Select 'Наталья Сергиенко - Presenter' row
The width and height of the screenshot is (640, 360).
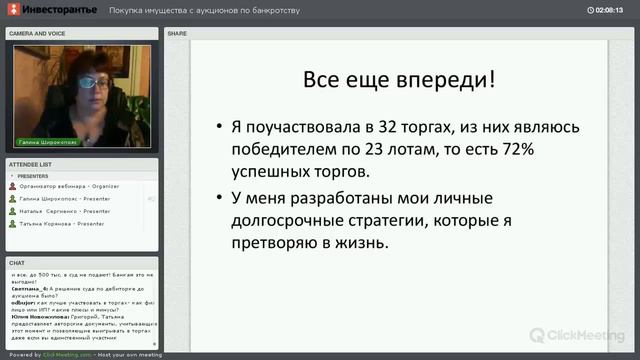click(x=82, y=211)
